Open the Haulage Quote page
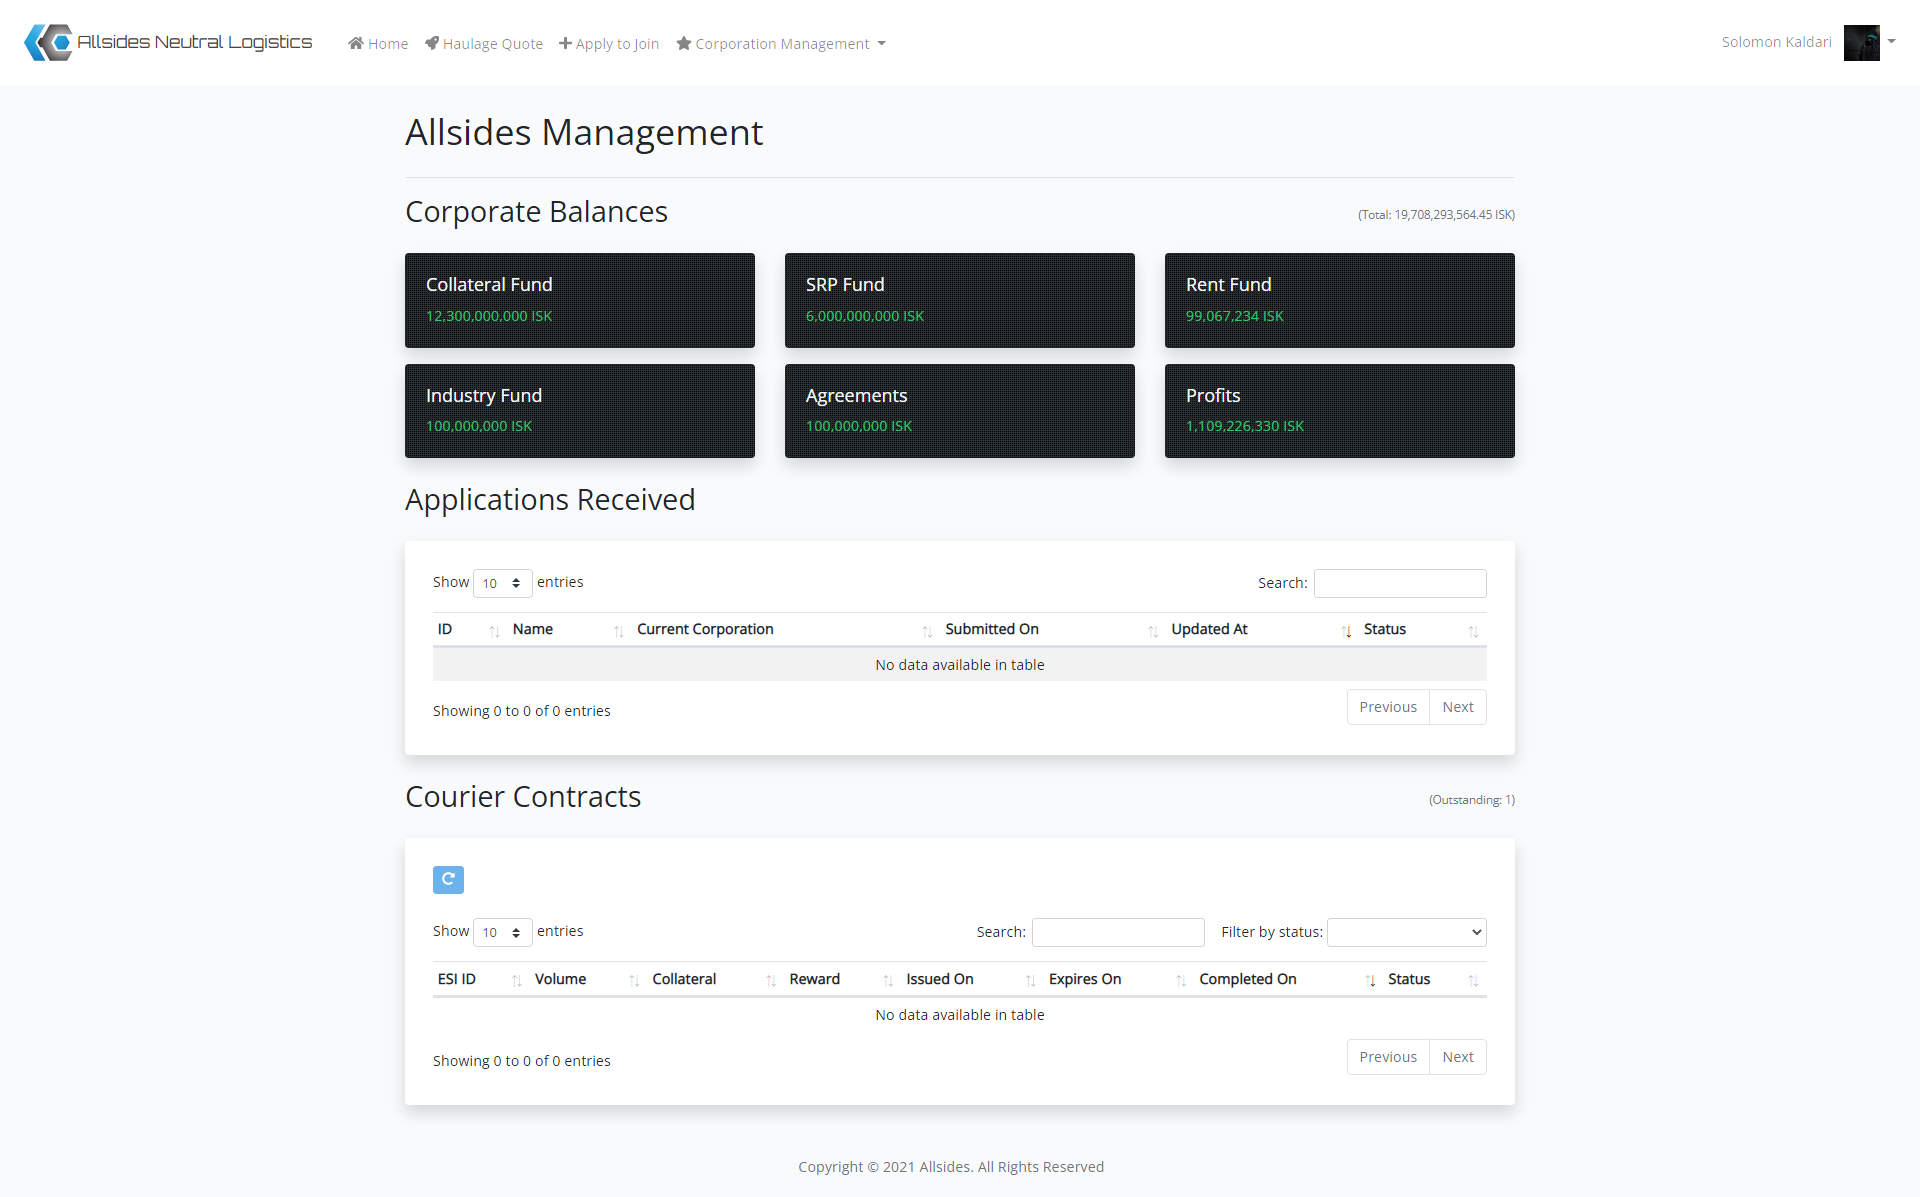The image size is (1920, 1197). pyautogui.click(x=484, y=43)
